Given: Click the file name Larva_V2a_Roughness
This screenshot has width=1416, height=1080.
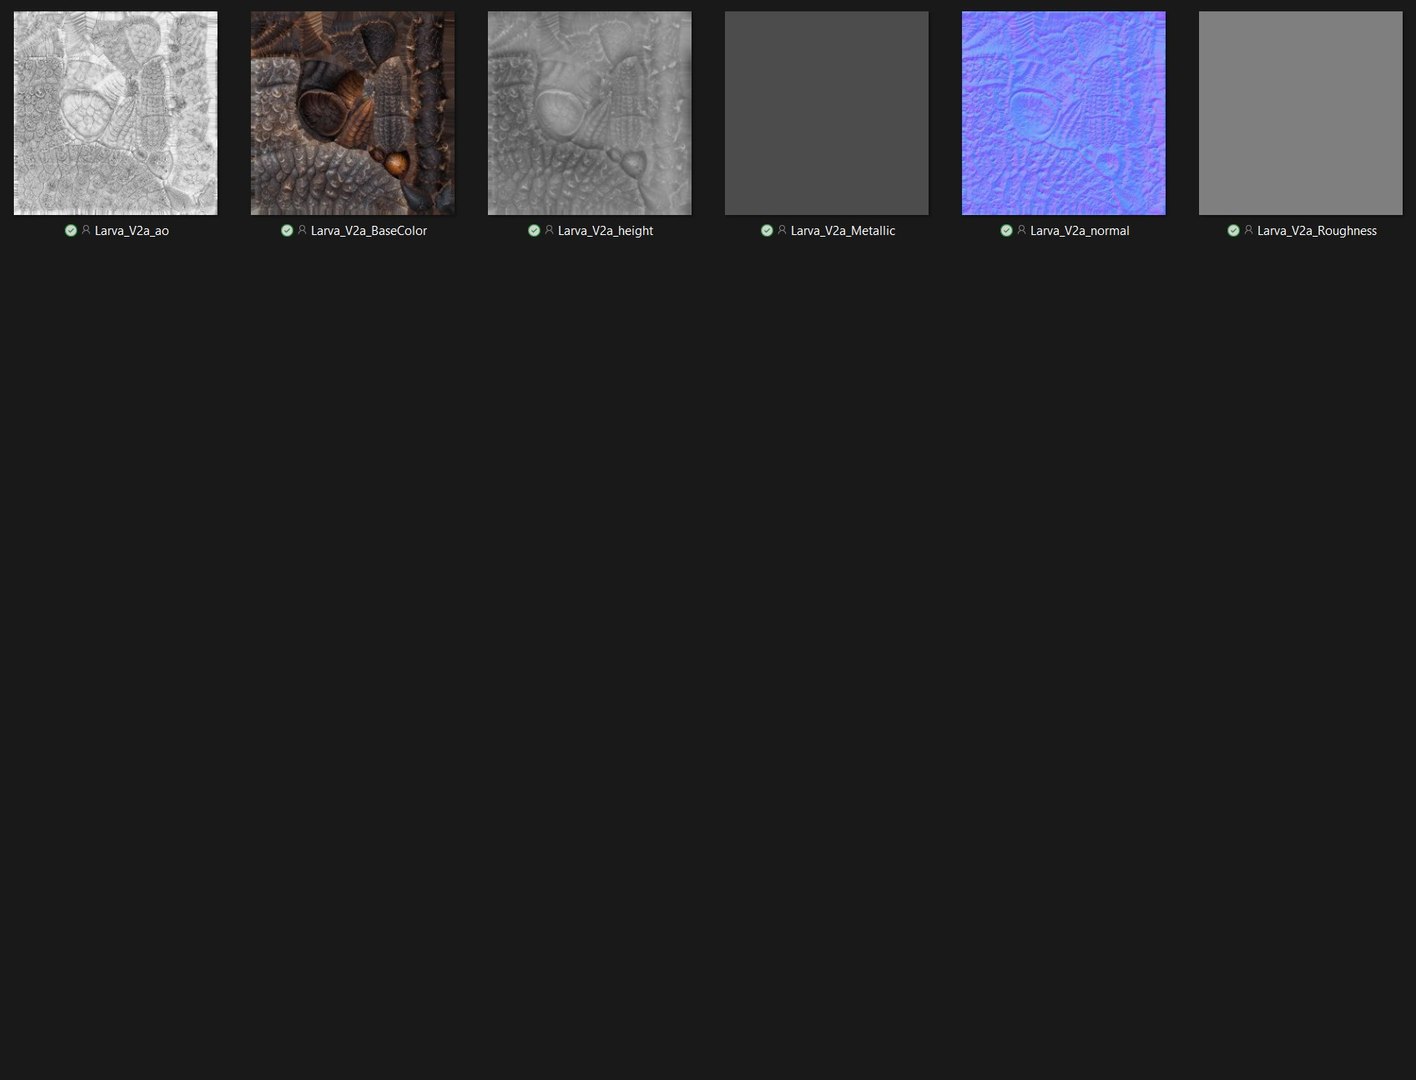Looking at the screenshot, I should (1317, 231).
